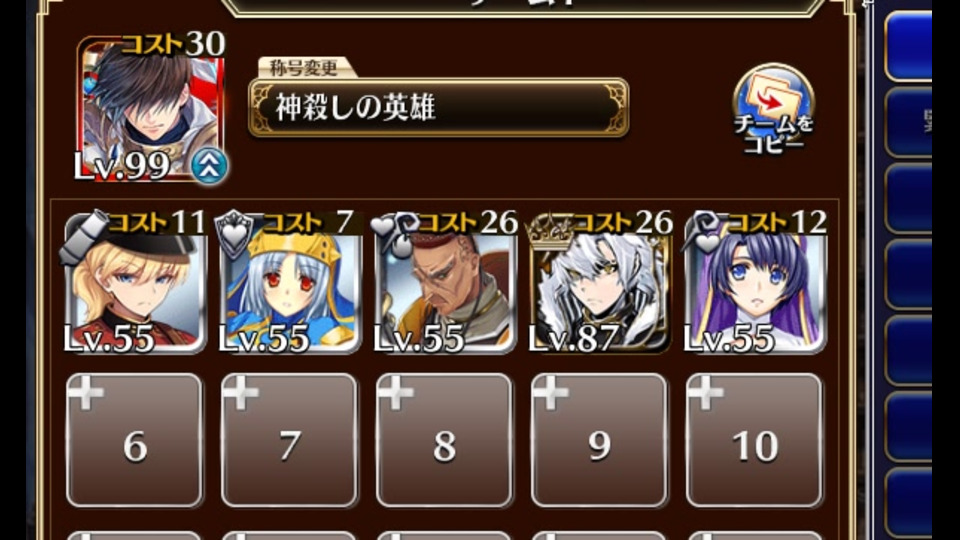The width and height of the screenshot is (960, 540).
Task: Select blonde officer character with cost 11
Action: point(135,284)
